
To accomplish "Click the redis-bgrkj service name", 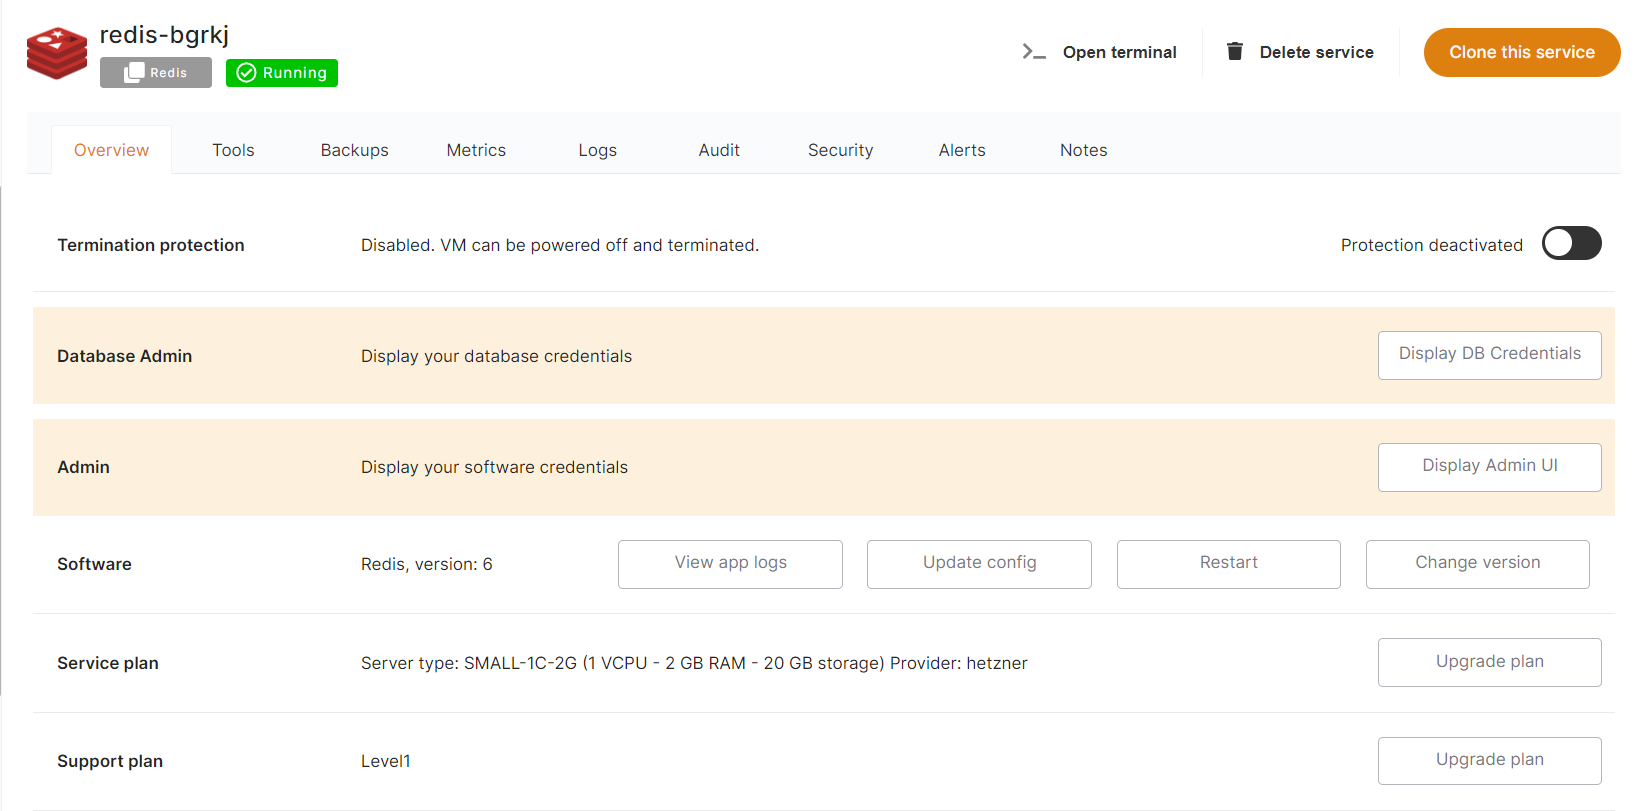I will [164, 35].
